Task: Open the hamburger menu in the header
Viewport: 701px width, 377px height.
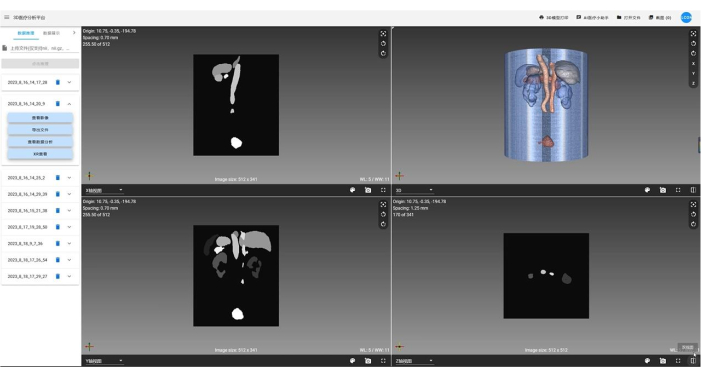Action: click(x=7, y=17)
